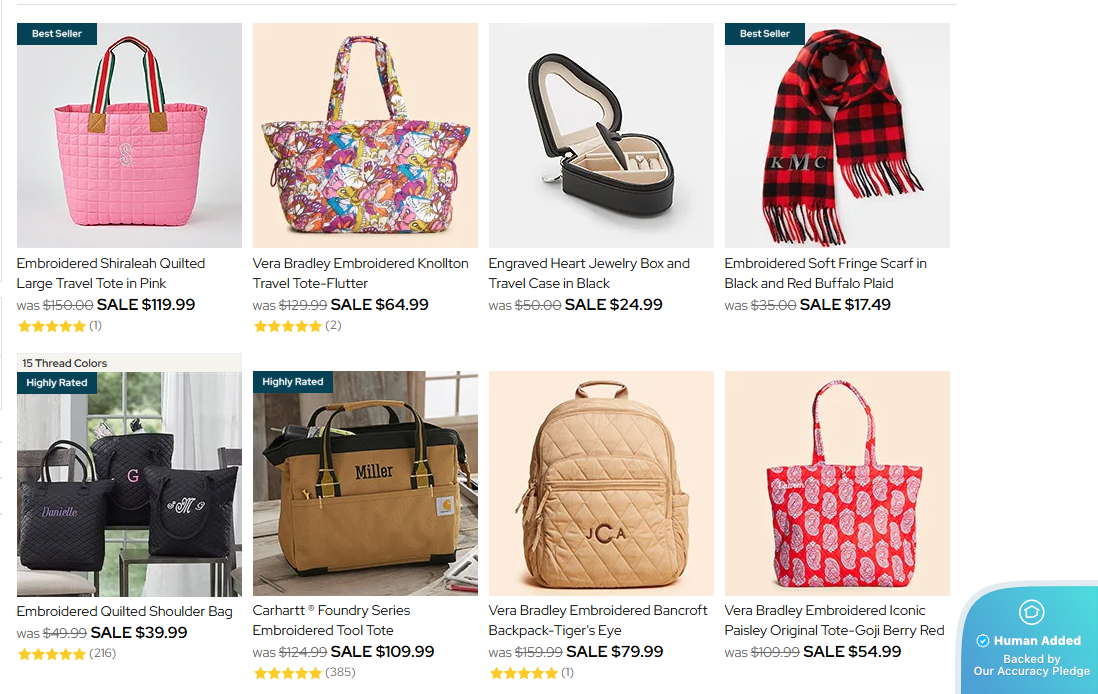The width and height of the screenshot is (1098, 694).
Task: Click the Embroidered Soft Fringe Scarf title link
Action: click(825, 273)
